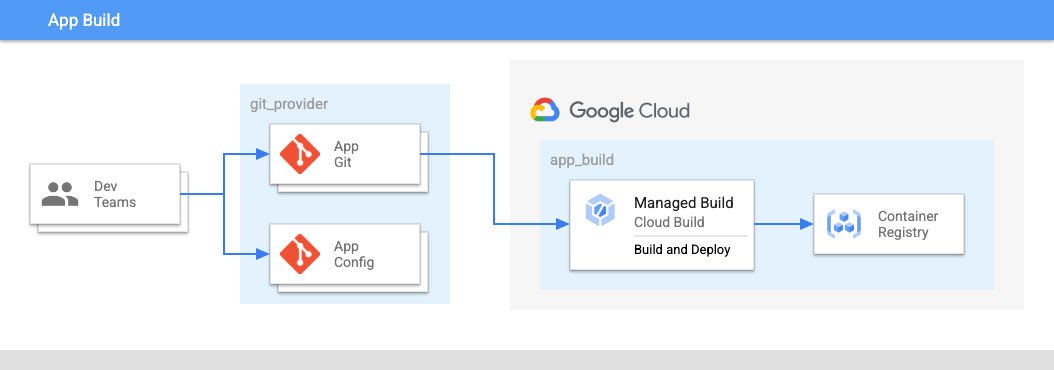Select the Container Registry label
The width and height of the screenshot is (1054, 370).
(908, 225)
